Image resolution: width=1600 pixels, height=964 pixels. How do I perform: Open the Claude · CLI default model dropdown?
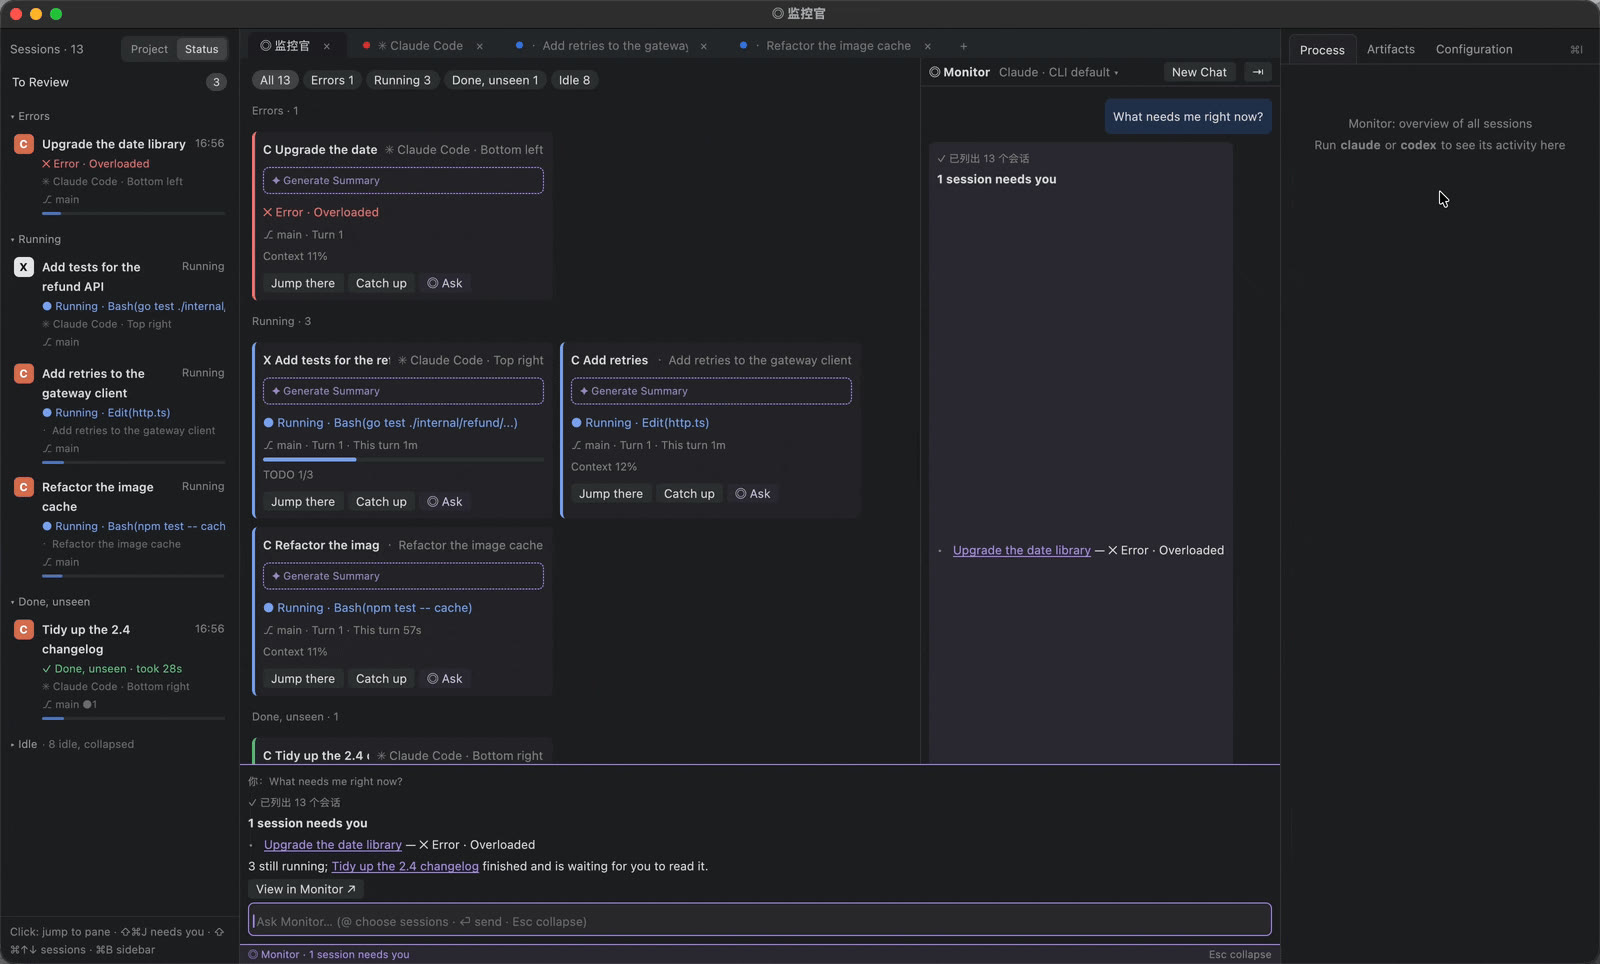tap(1058, 72)
